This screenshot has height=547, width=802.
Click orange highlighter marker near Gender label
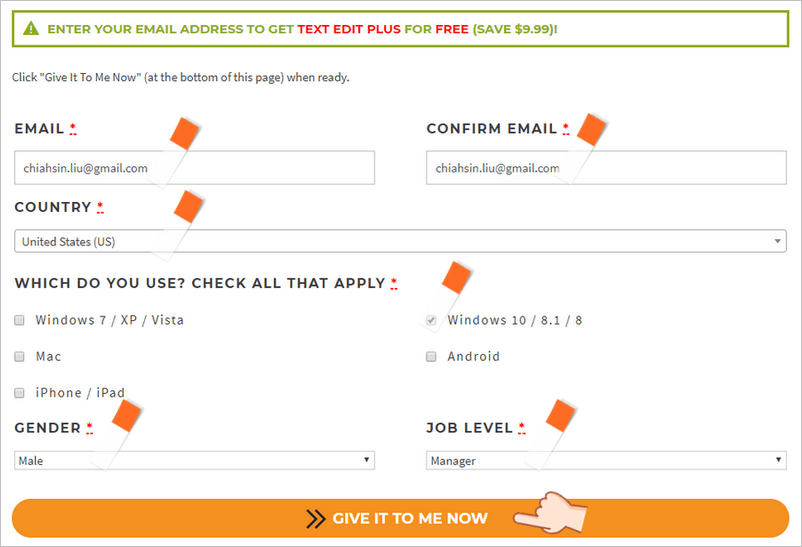point(126,416)
